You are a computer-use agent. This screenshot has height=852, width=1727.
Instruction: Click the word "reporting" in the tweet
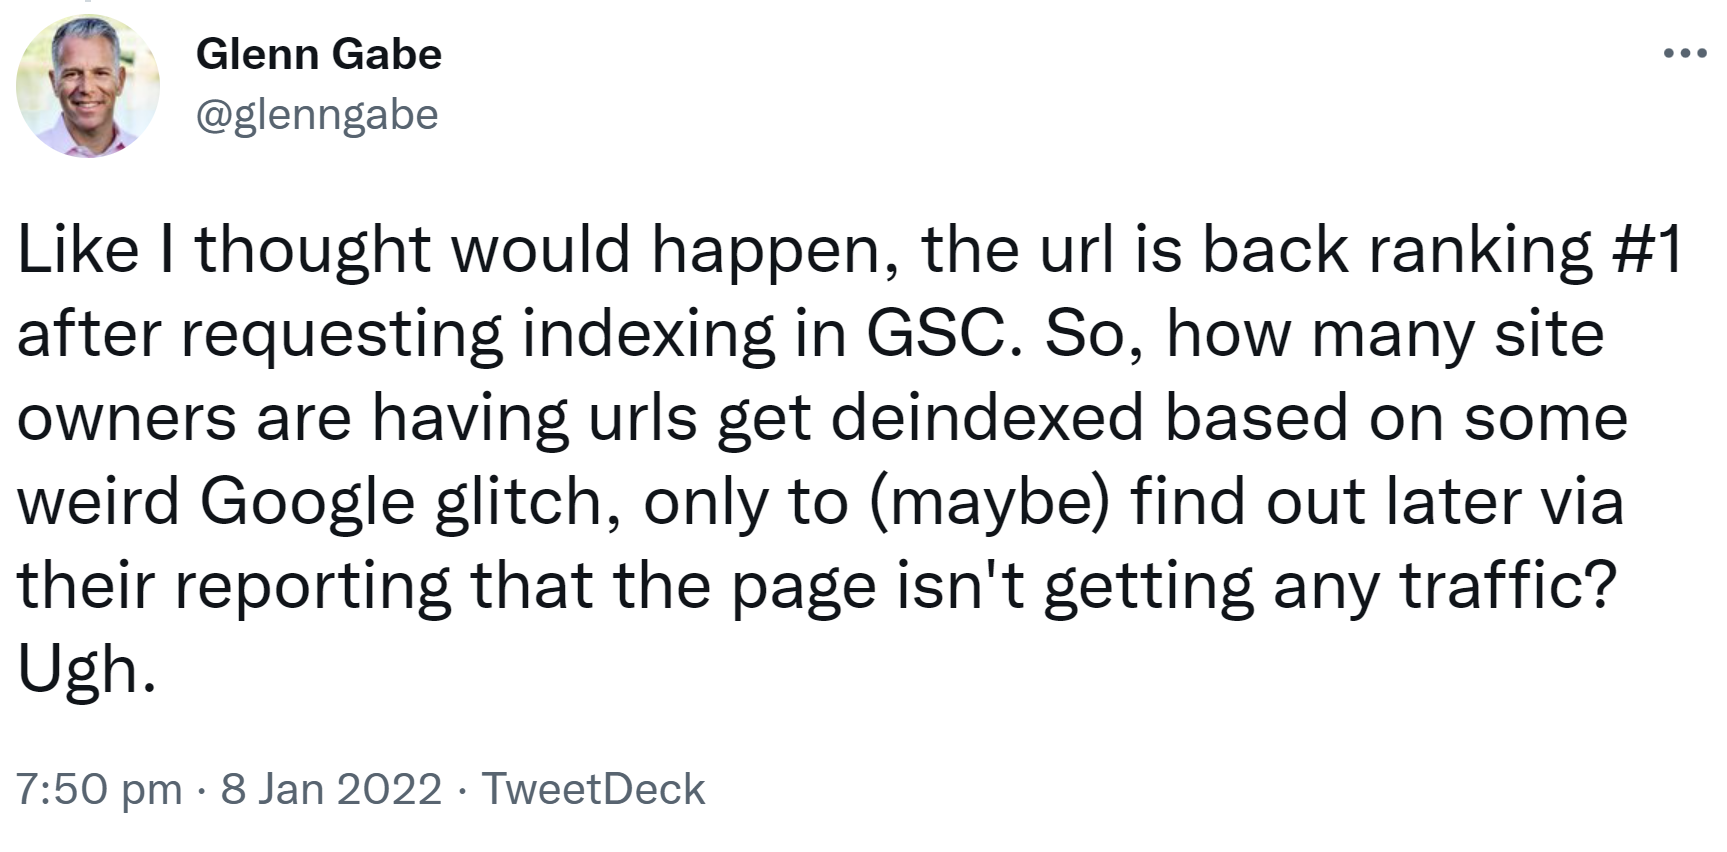coord(313,586)
